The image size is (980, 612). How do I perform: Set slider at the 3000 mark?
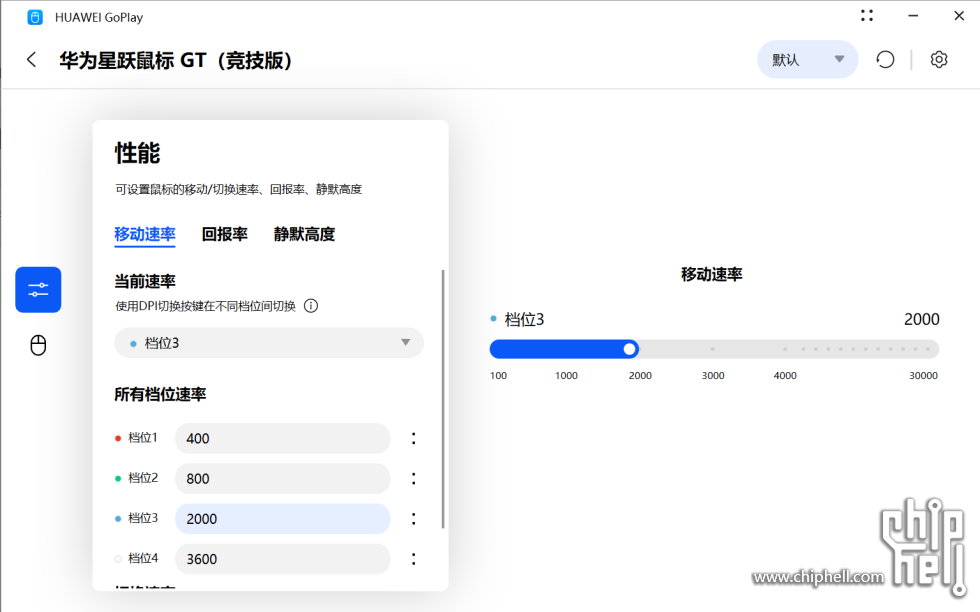(x=712, y=349)
